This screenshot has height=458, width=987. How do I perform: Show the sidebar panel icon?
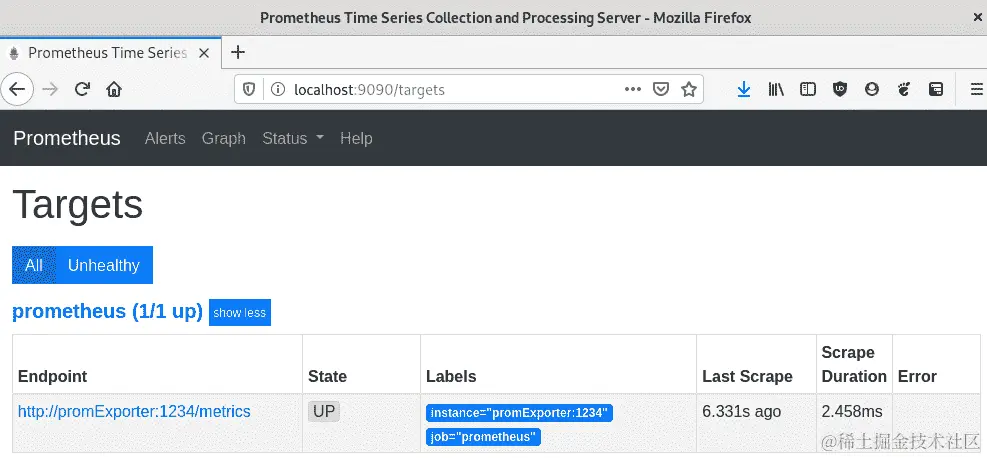coord(808,89)
